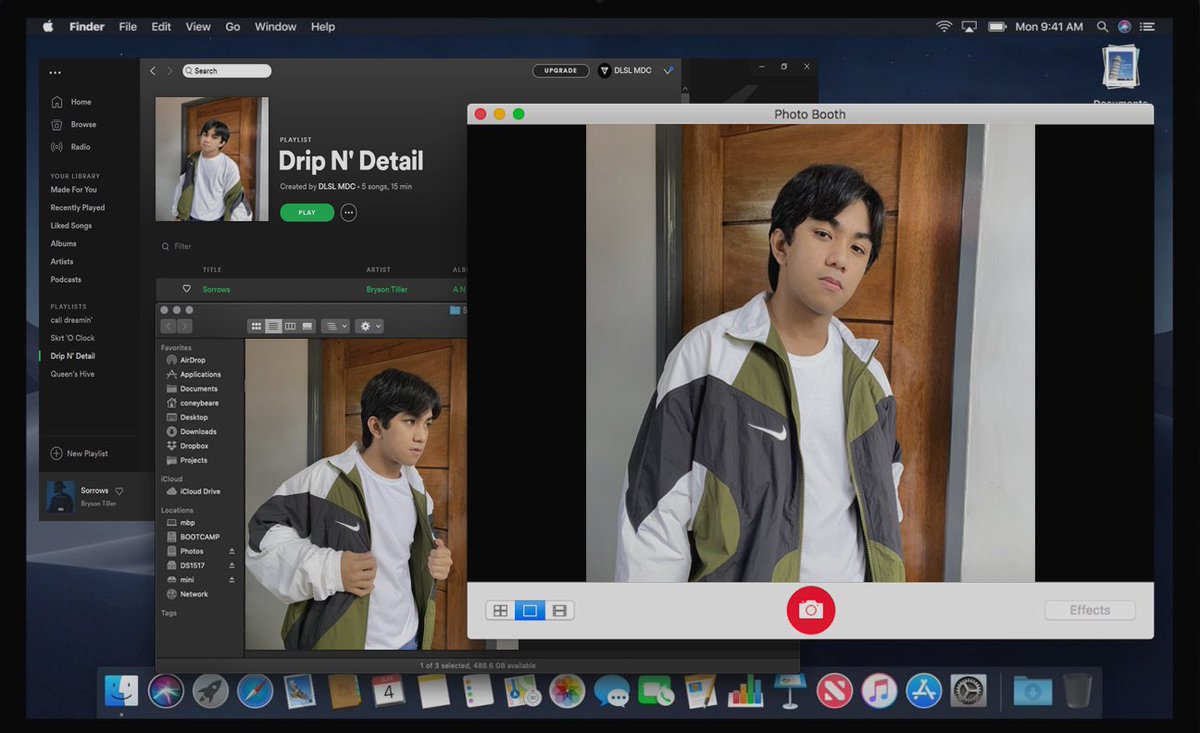Screen dimensions: 1200x733
Task: Go back in Spotify navigation
Action: point(153,71)
